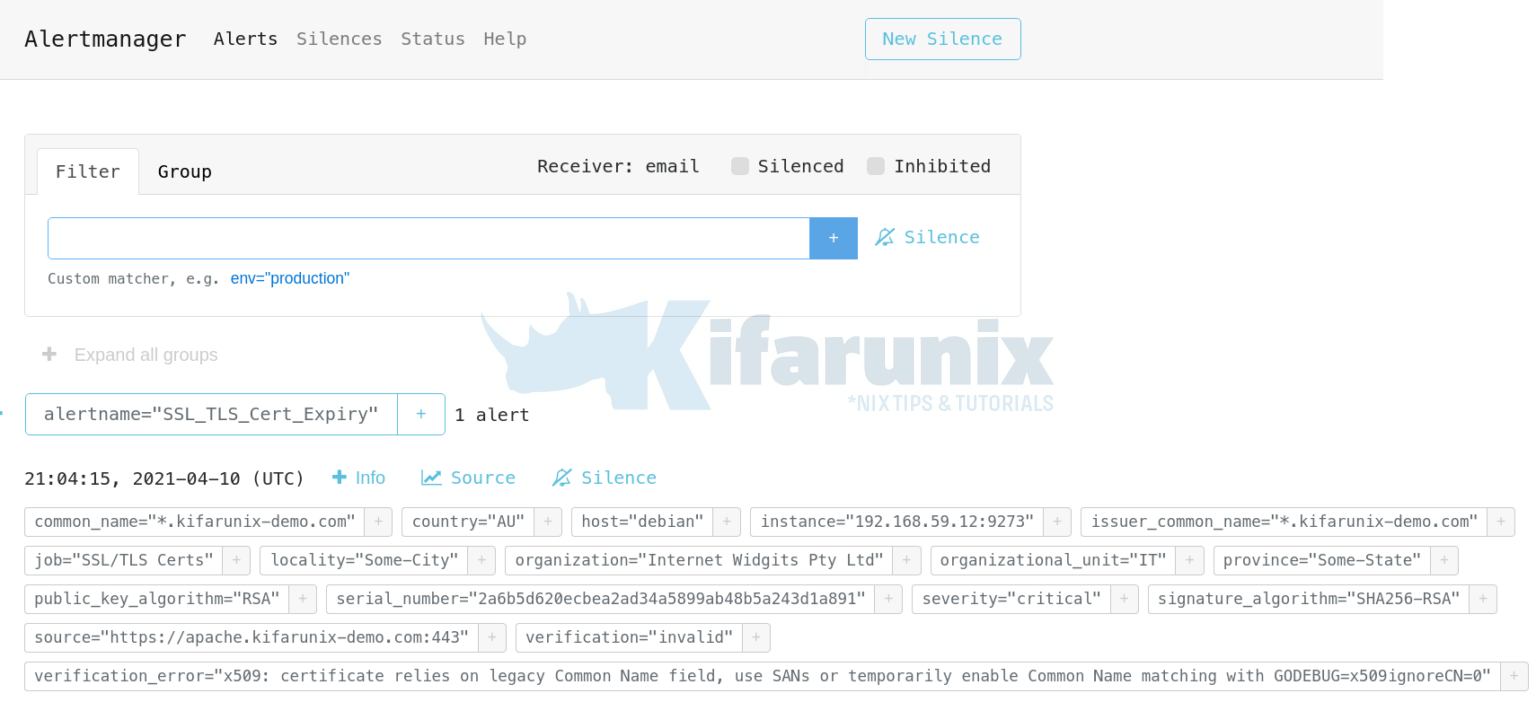Switch to the Group tab
Viewport: 1536px width, 702px height.
coord(184,171)
